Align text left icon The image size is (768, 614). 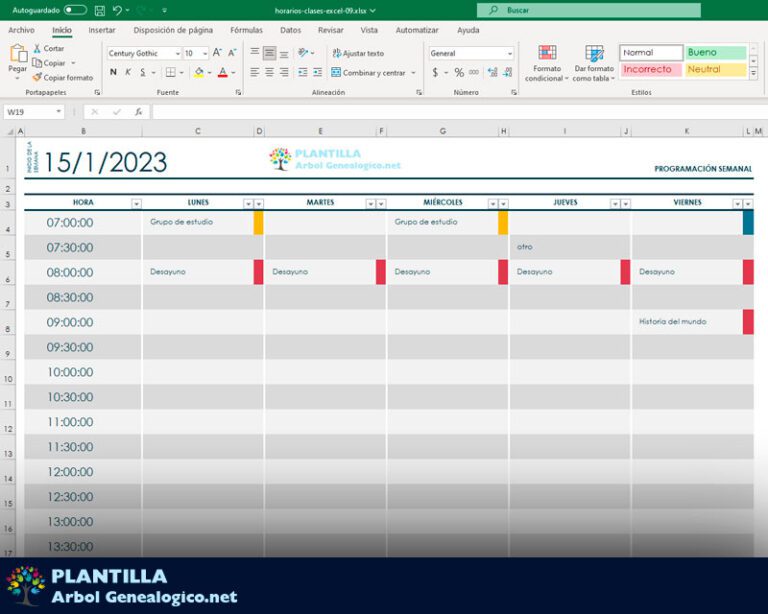[x=255, y=72]
